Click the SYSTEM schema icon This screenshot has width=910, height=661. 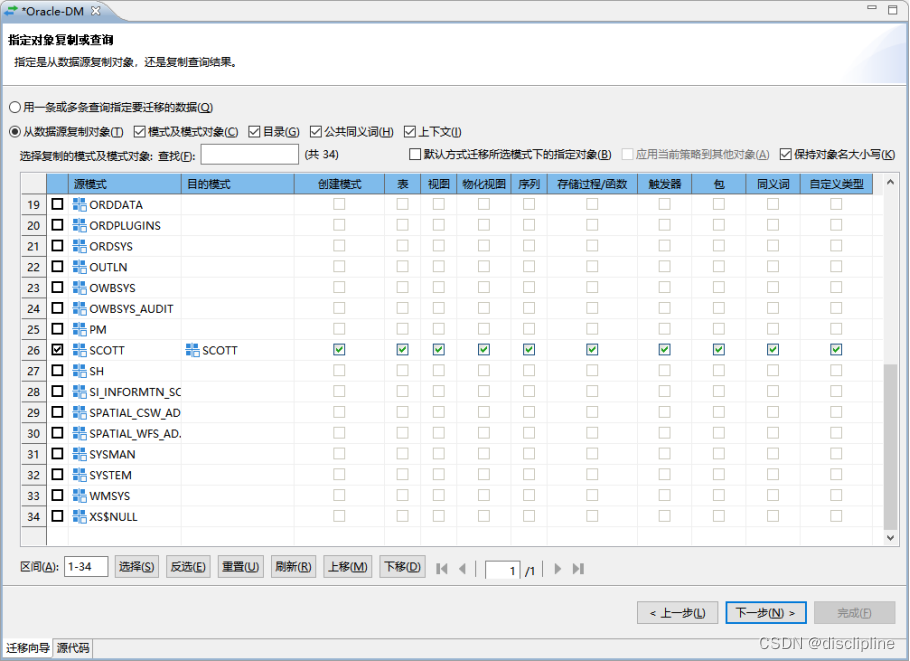[x=80, y=475]
